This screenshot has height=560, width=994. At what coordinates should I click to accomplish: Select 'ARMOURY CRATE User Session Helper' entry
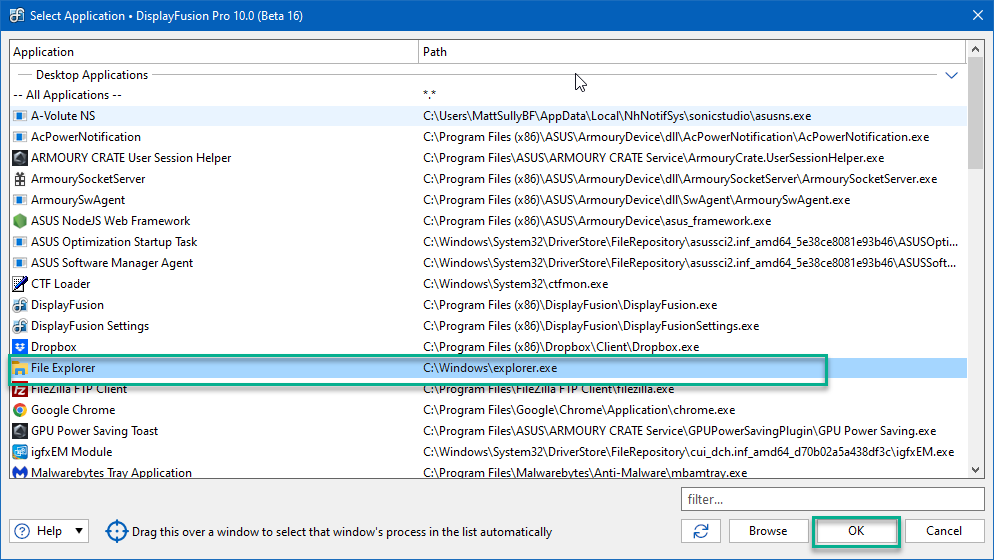coord(131,158)
